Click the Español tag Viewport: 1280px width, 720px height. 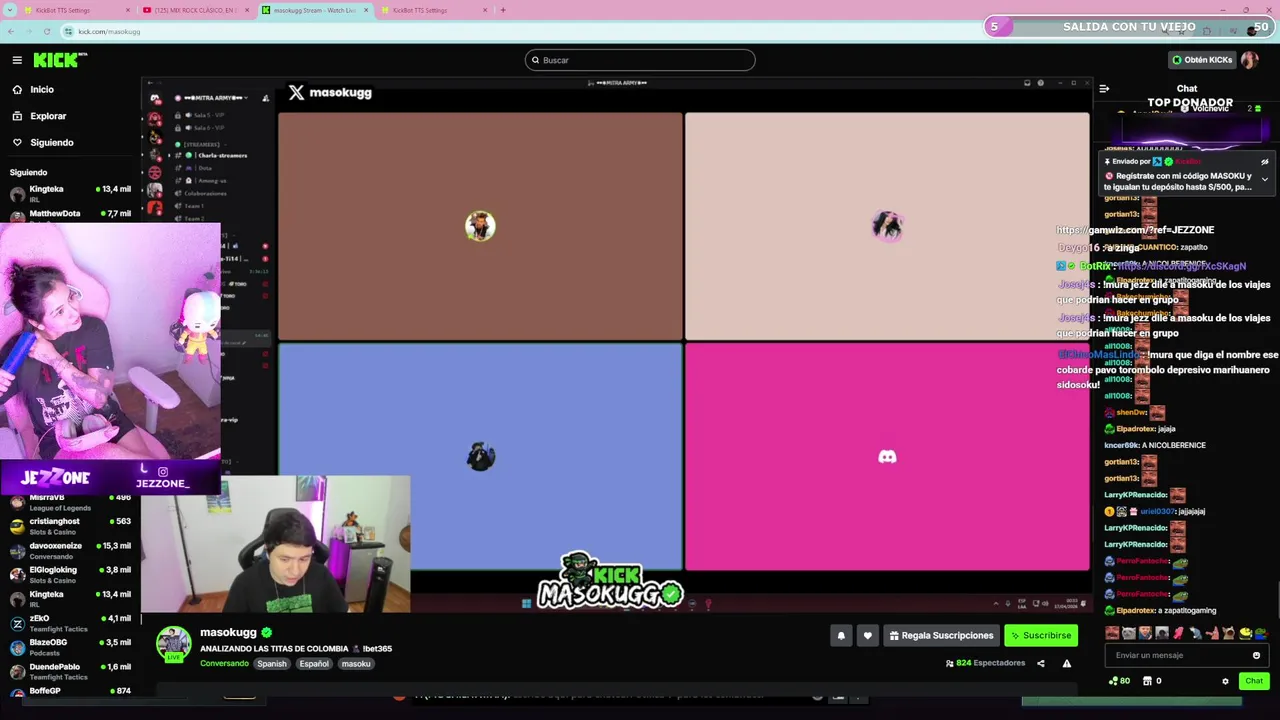coord(314,664)
